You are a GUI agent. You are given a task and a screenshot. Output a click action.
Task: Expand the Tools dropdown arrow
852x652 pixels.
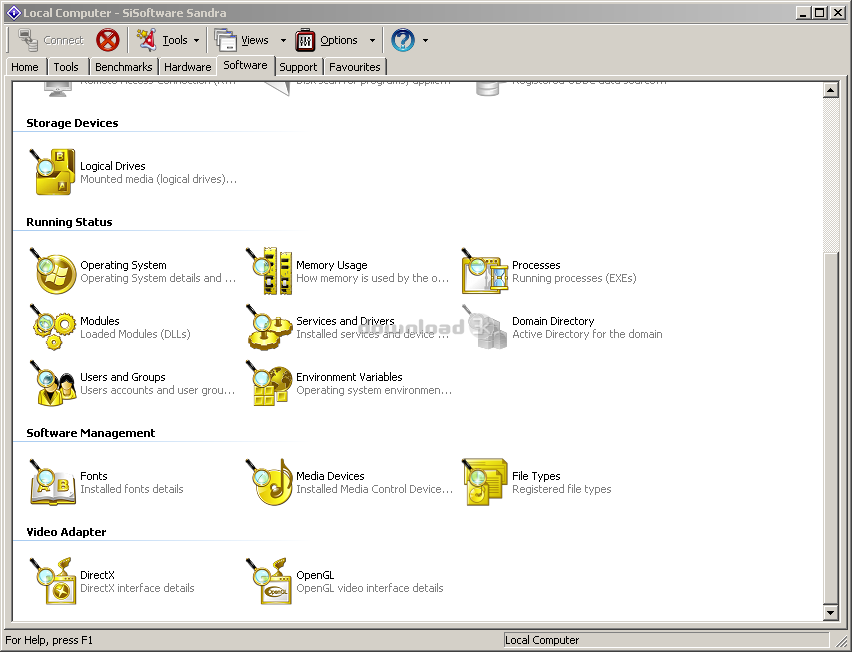[x=196, y=40]
